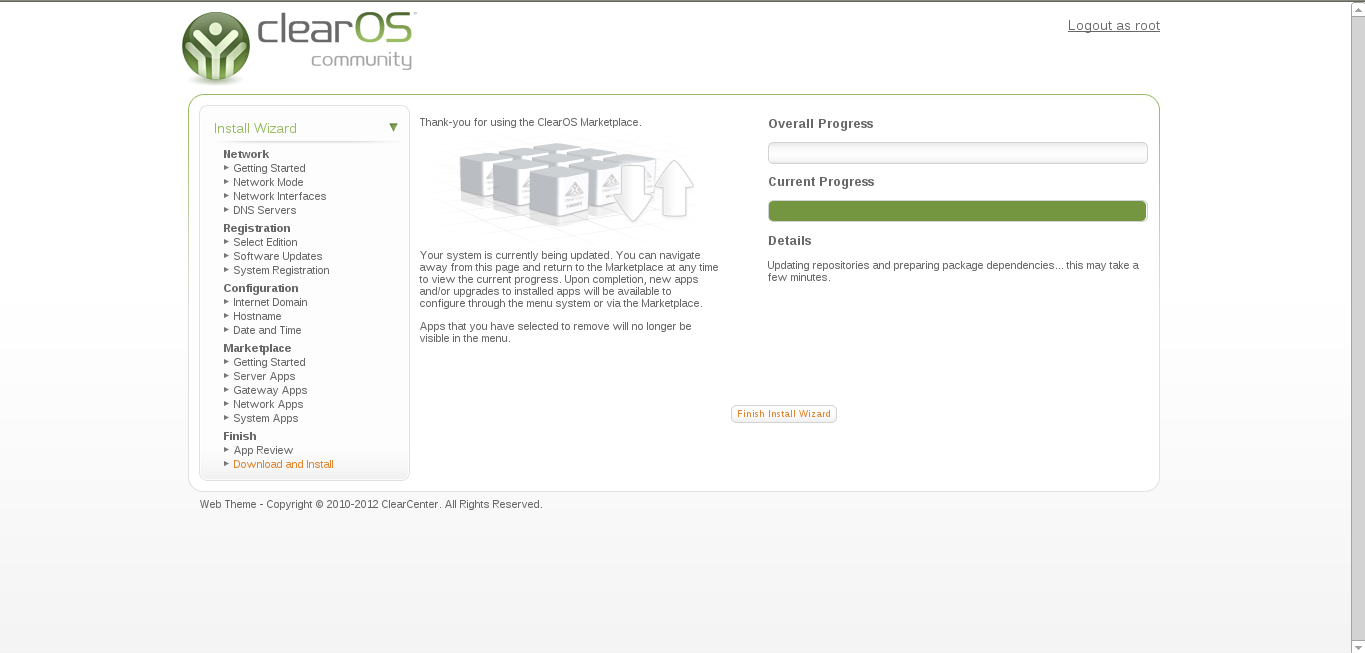Click the Marketplace section heading
1365x653 pixels.
[257, 348]
